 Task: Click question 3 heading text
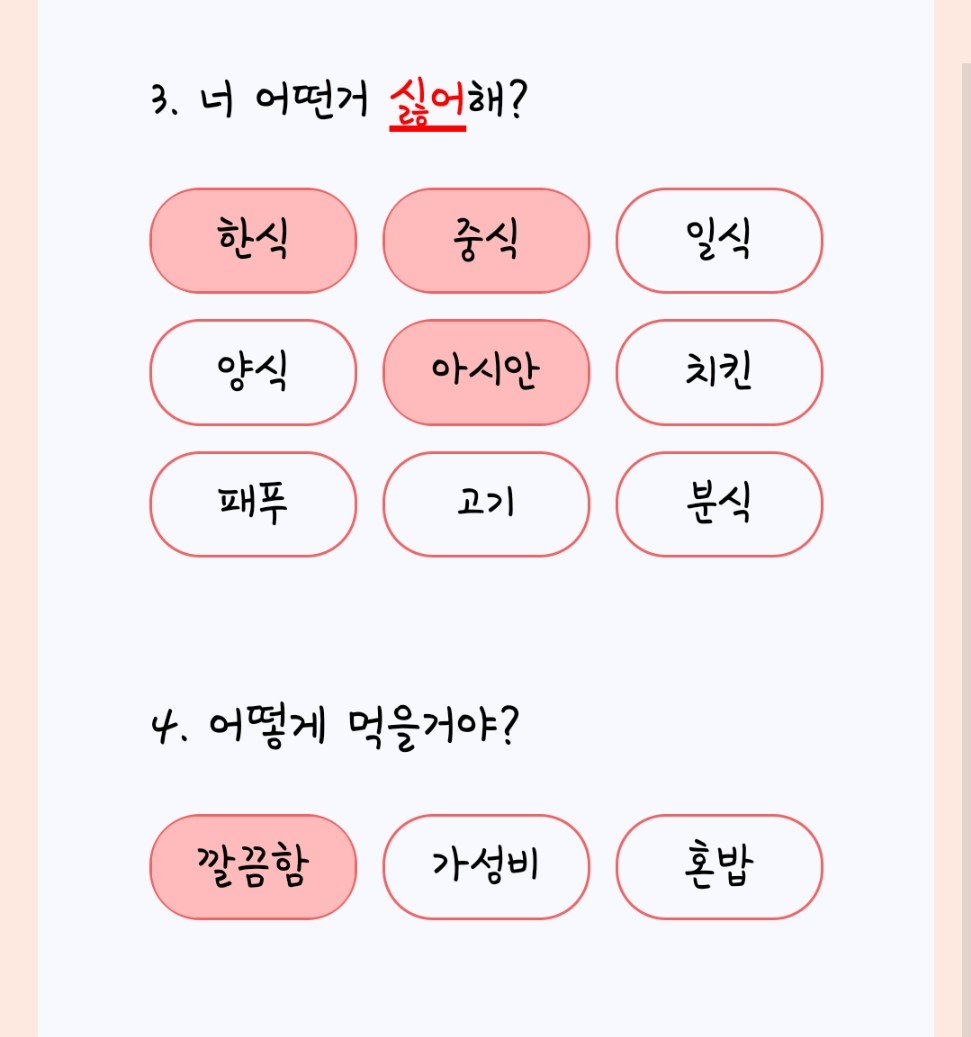pyautogui.click(x=339, y=103)
